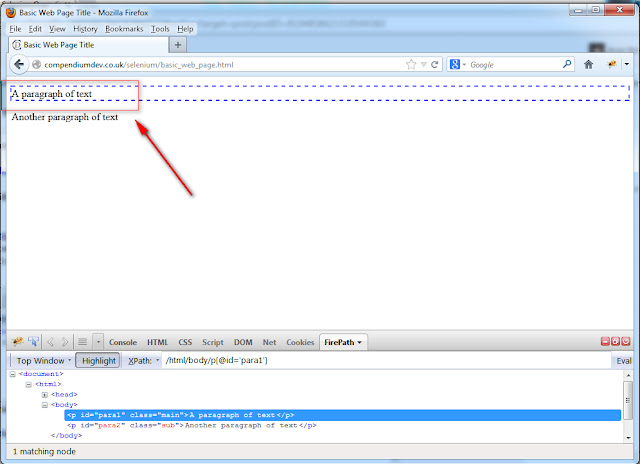Click the XPath expression input field
The height and width of the screenshot is (464, 640).
click(387, 360)
